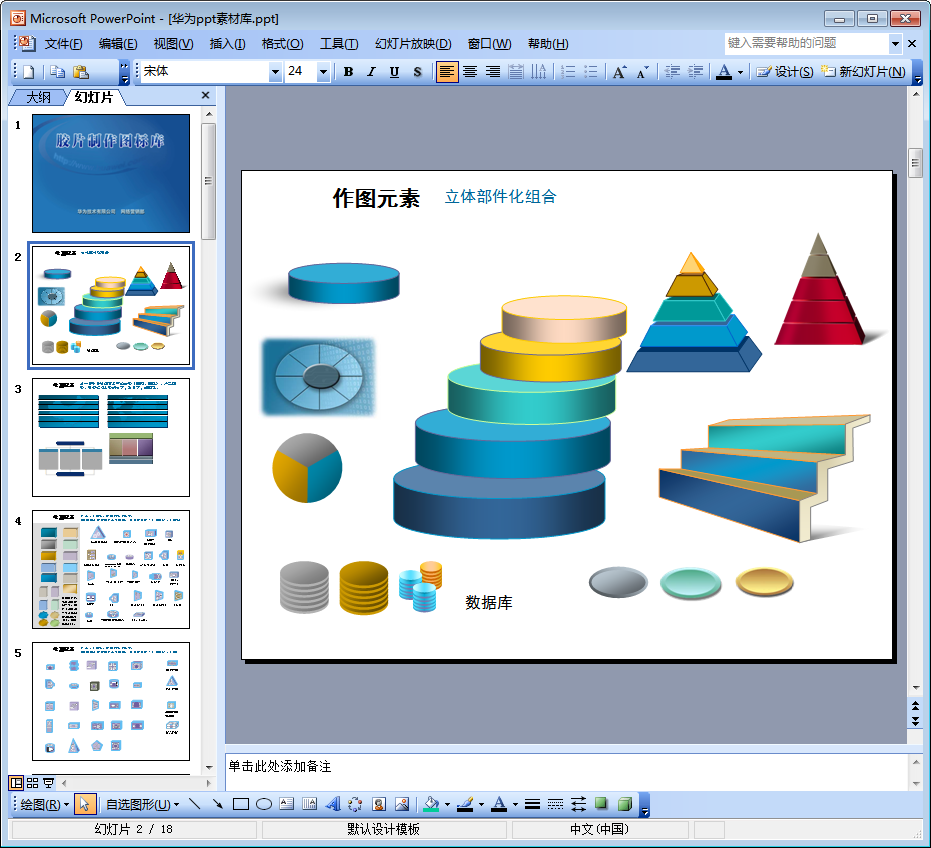Pick the Line drawing tool
931x848 pixels.
pyautogui.click(x=195, y=804)
